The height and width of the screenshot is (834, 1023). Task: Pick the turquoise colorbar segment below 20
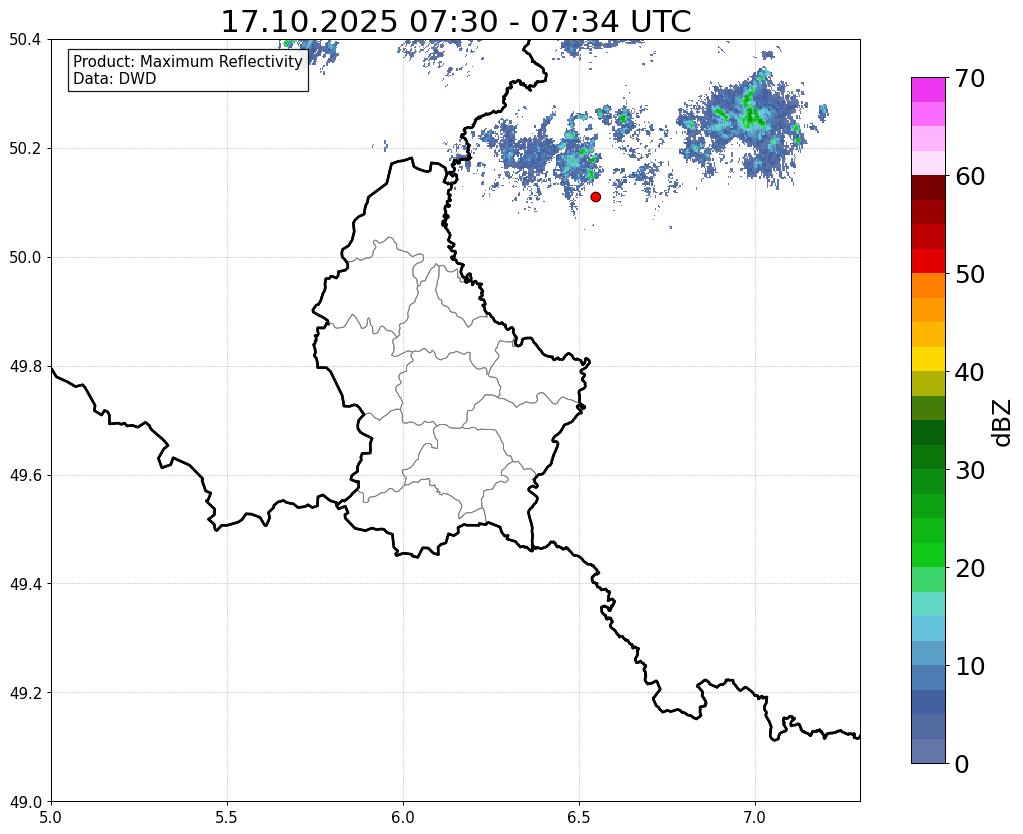928,604
